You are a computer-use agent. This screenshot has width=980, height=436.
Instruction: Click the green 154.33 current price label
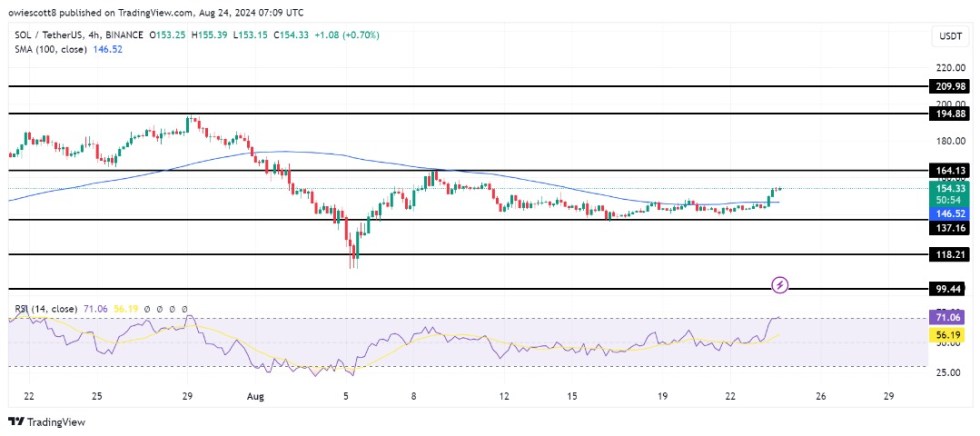point(950,188)
